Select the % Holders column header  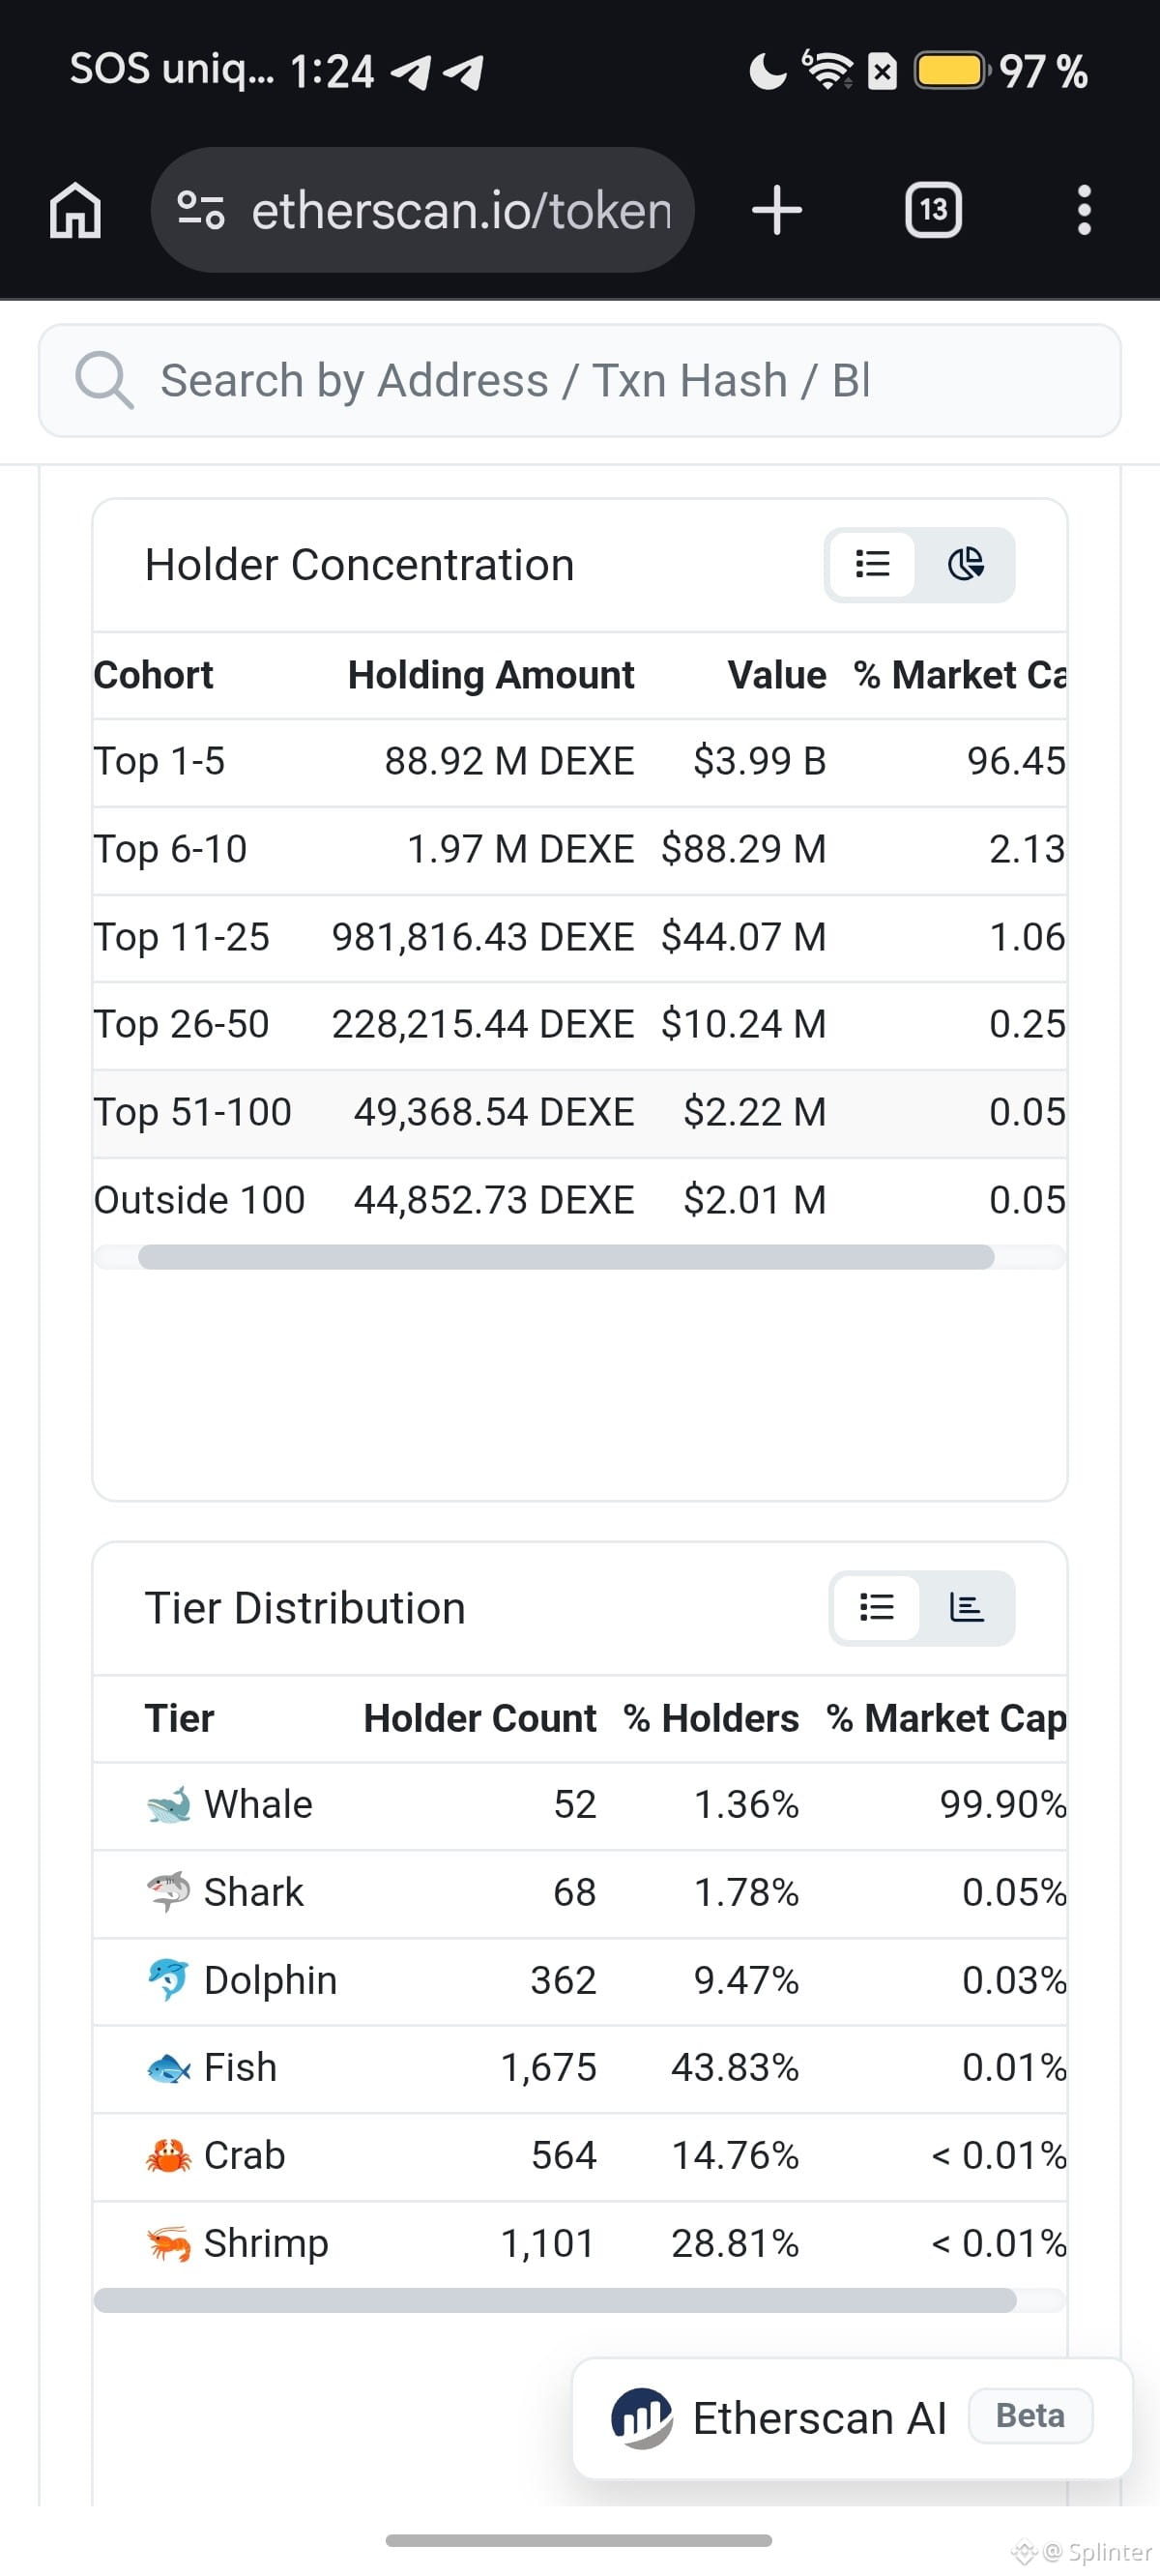click(711, 1718)
